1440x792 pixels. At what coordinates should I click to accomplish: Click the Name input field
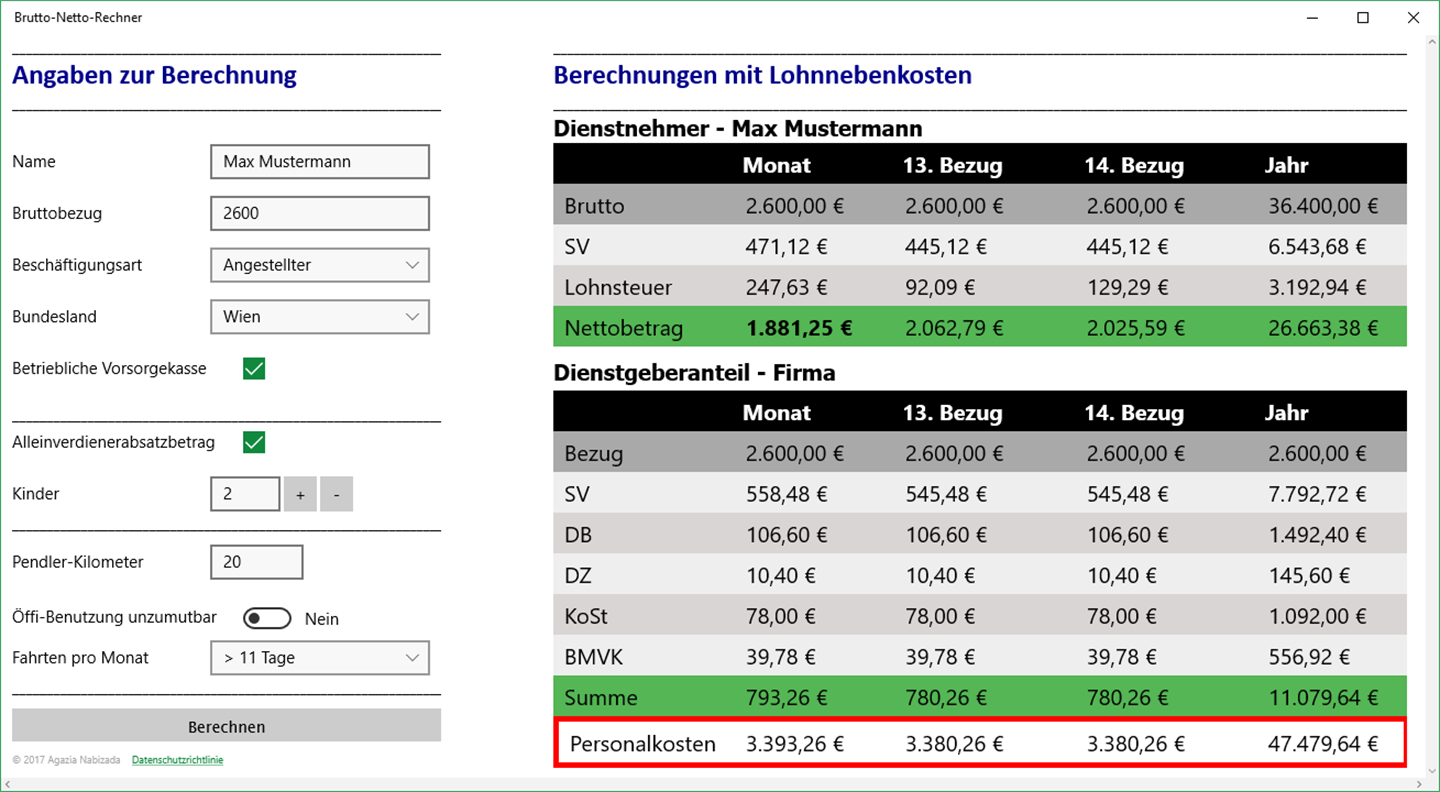tap(320, 162)
